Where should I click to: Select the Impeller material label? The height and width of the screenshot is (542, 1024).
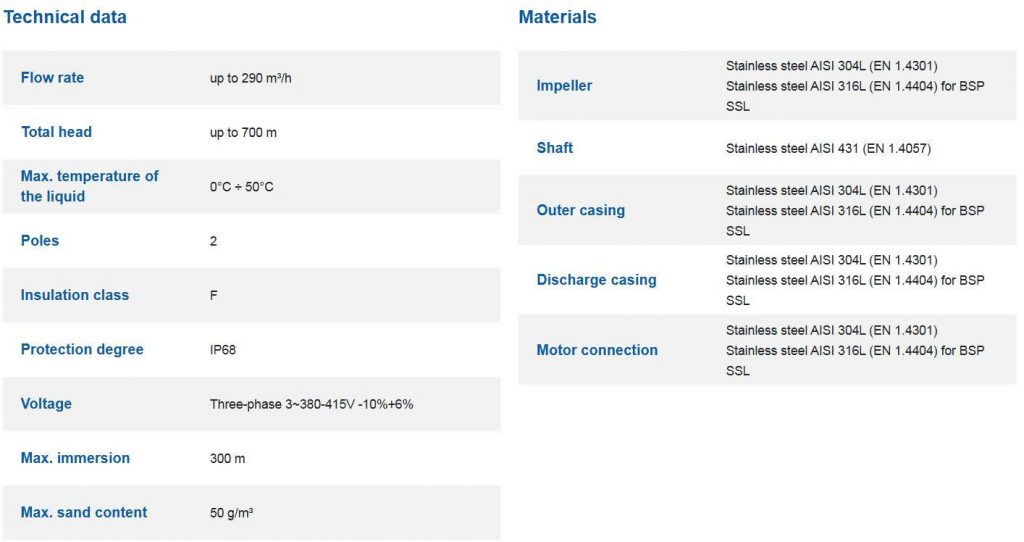click(564, 86)
